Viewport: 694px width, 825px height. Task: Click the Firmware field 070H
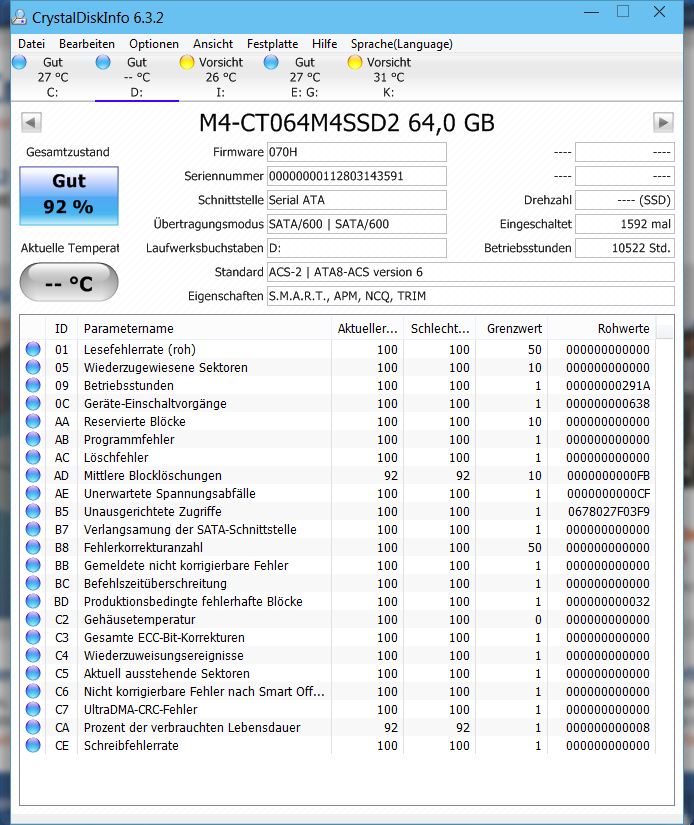[357, 152]
